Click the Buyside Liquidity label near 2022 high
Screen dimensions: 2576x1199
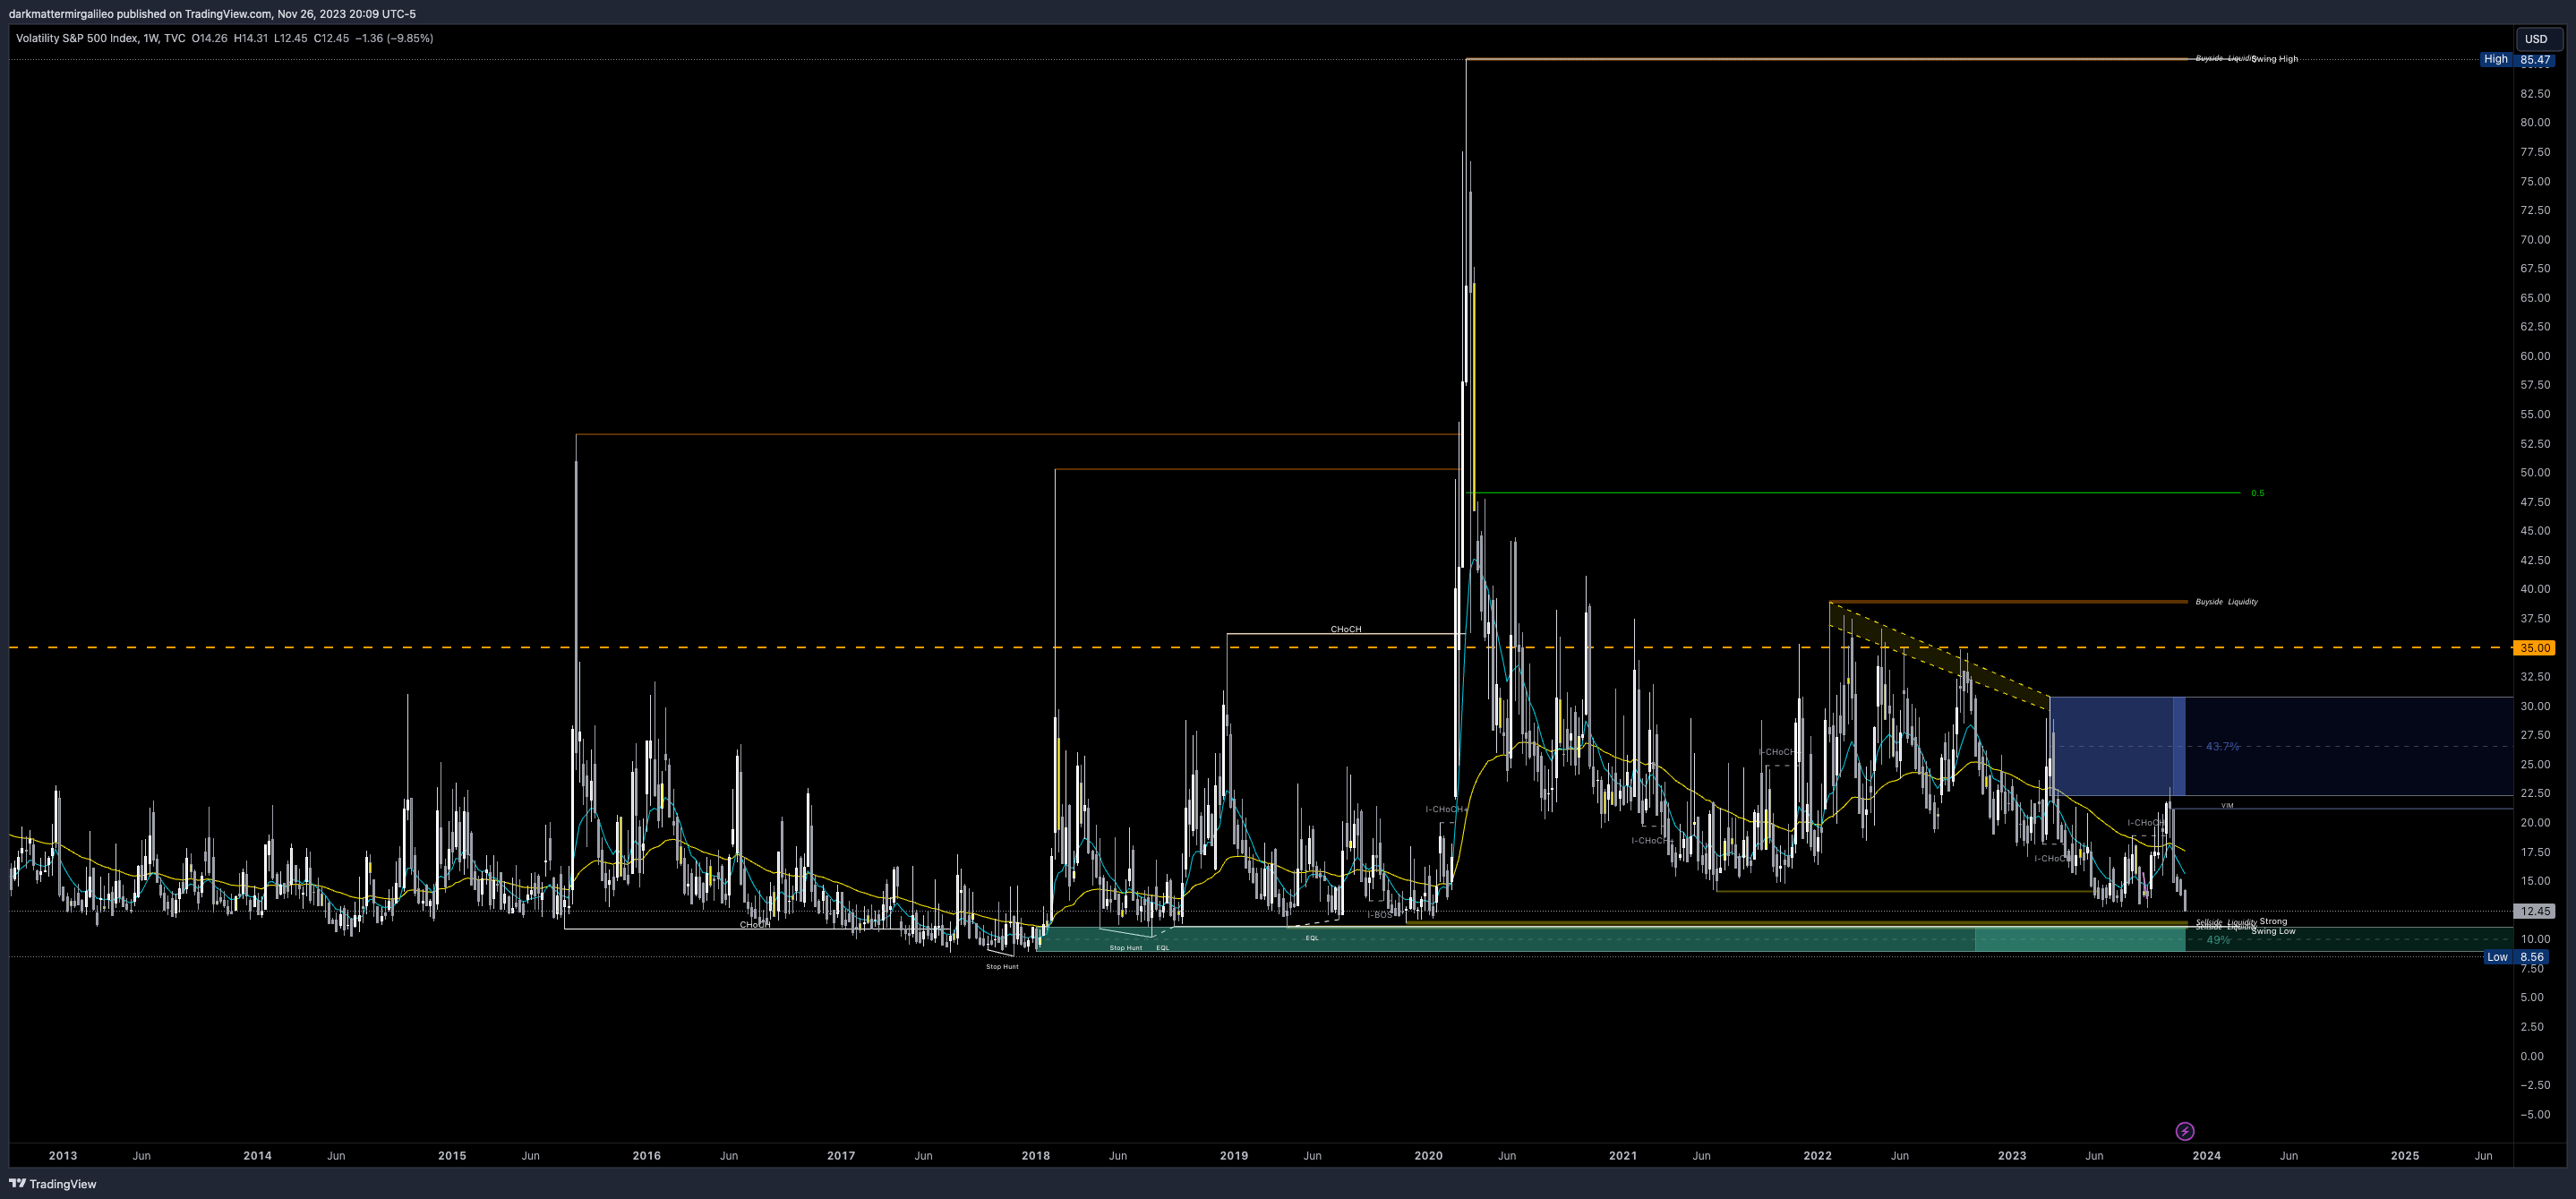point(2226,602)
